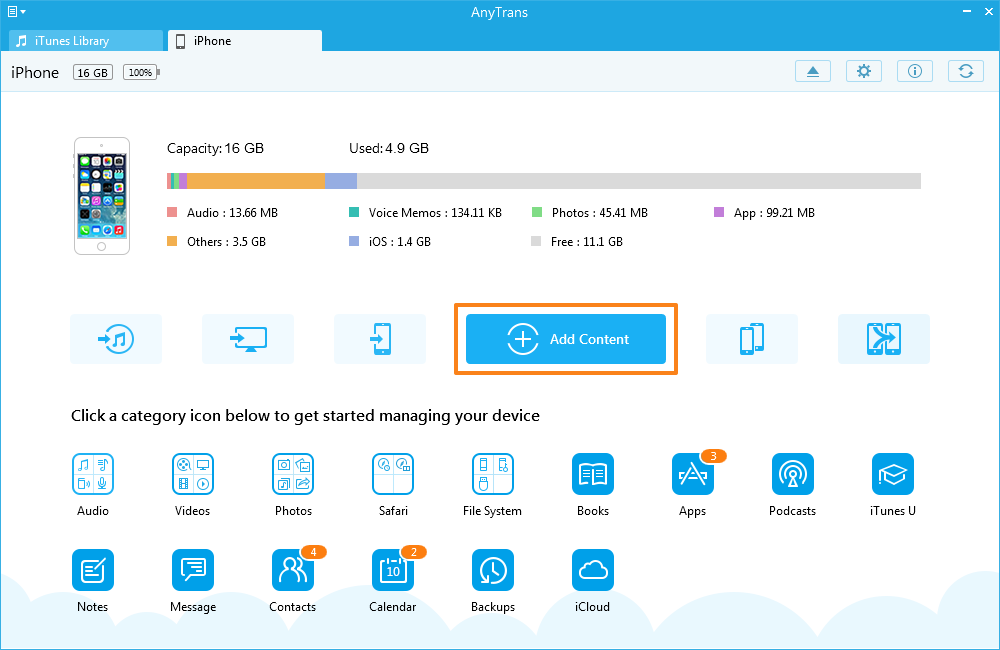Click the iPhone device thumbnail image

[x=101, y=196]
